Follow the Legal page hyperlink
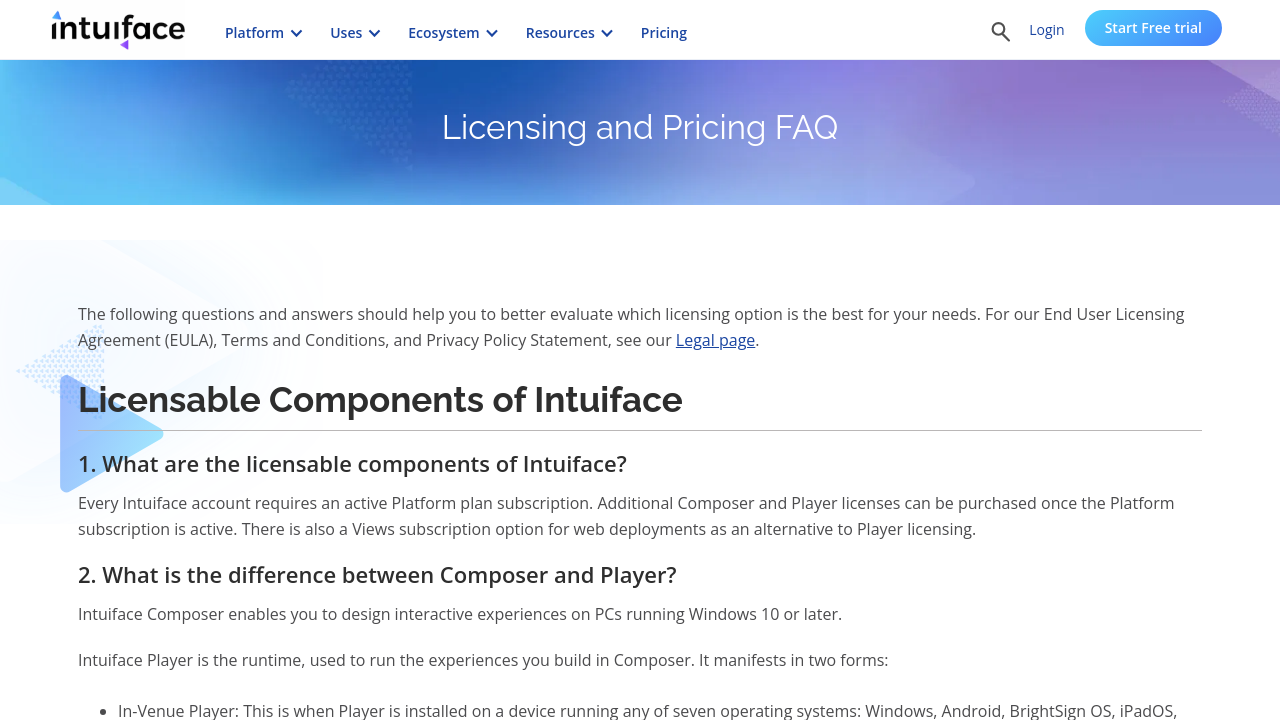 click(x=715, y=340)
